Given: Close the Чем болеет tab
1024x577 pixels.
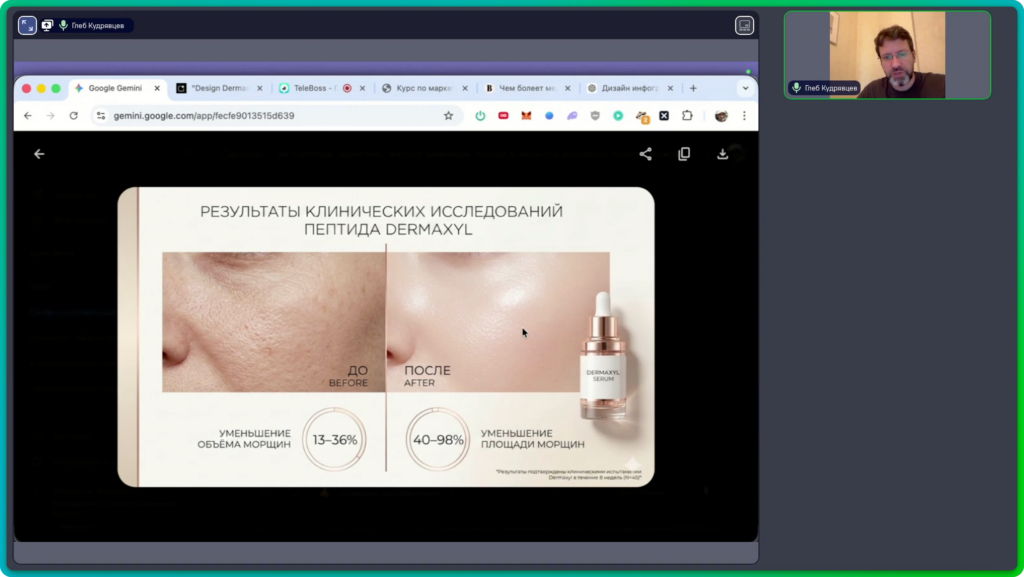Looking at the screenshot, I should click(x=568, y=88).
